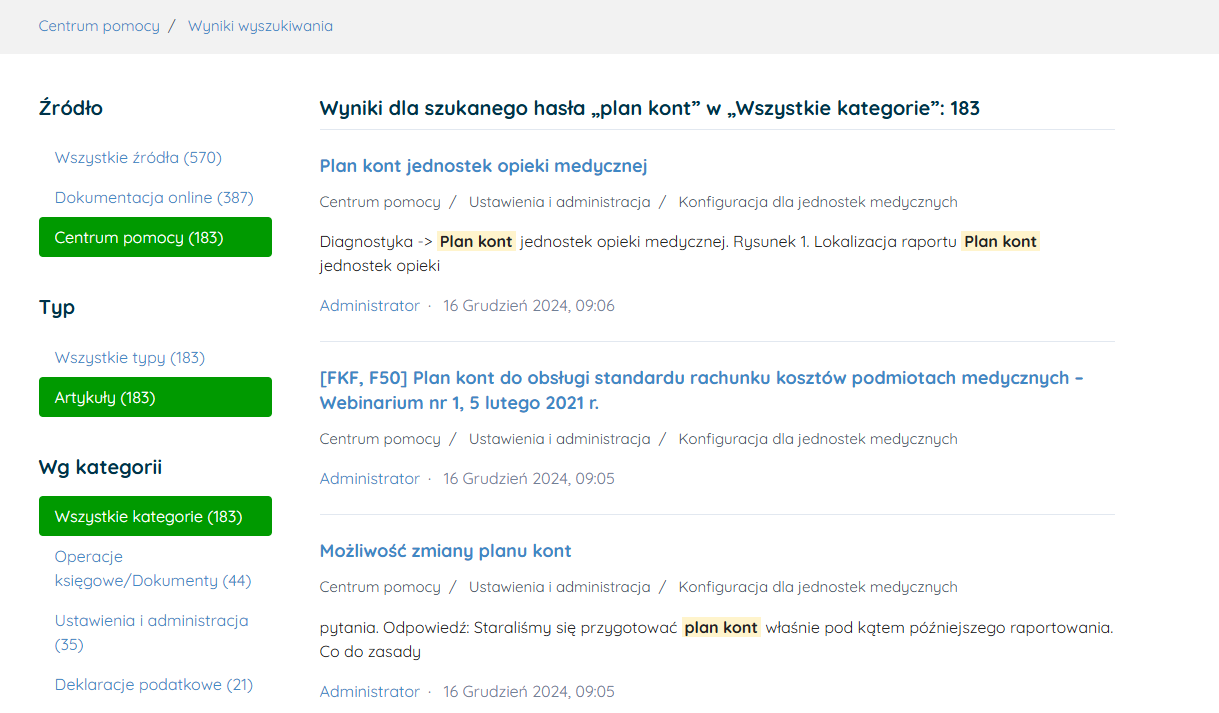Click Ustawienia i administracja under webinarium result
The height and width of the screenshot is (713, 1219).
(x=559, y=438)
